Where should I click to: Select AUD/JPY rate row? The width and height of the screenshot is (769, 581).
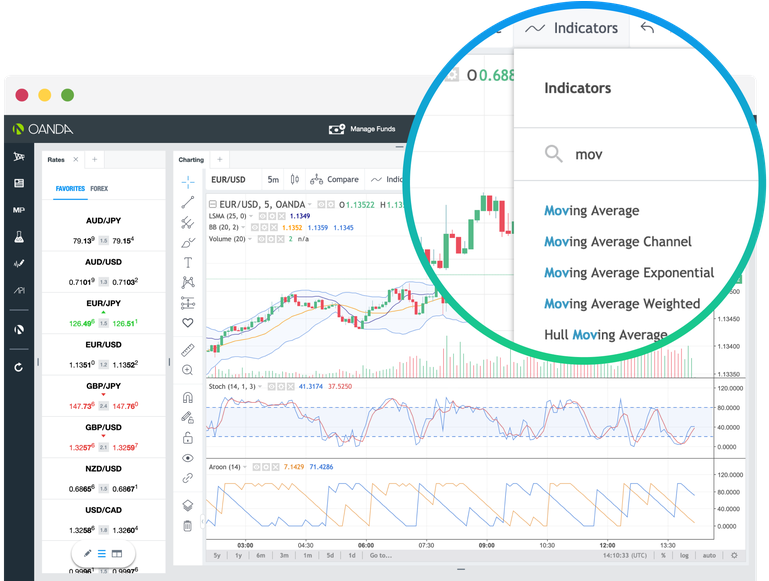[103, 230]
